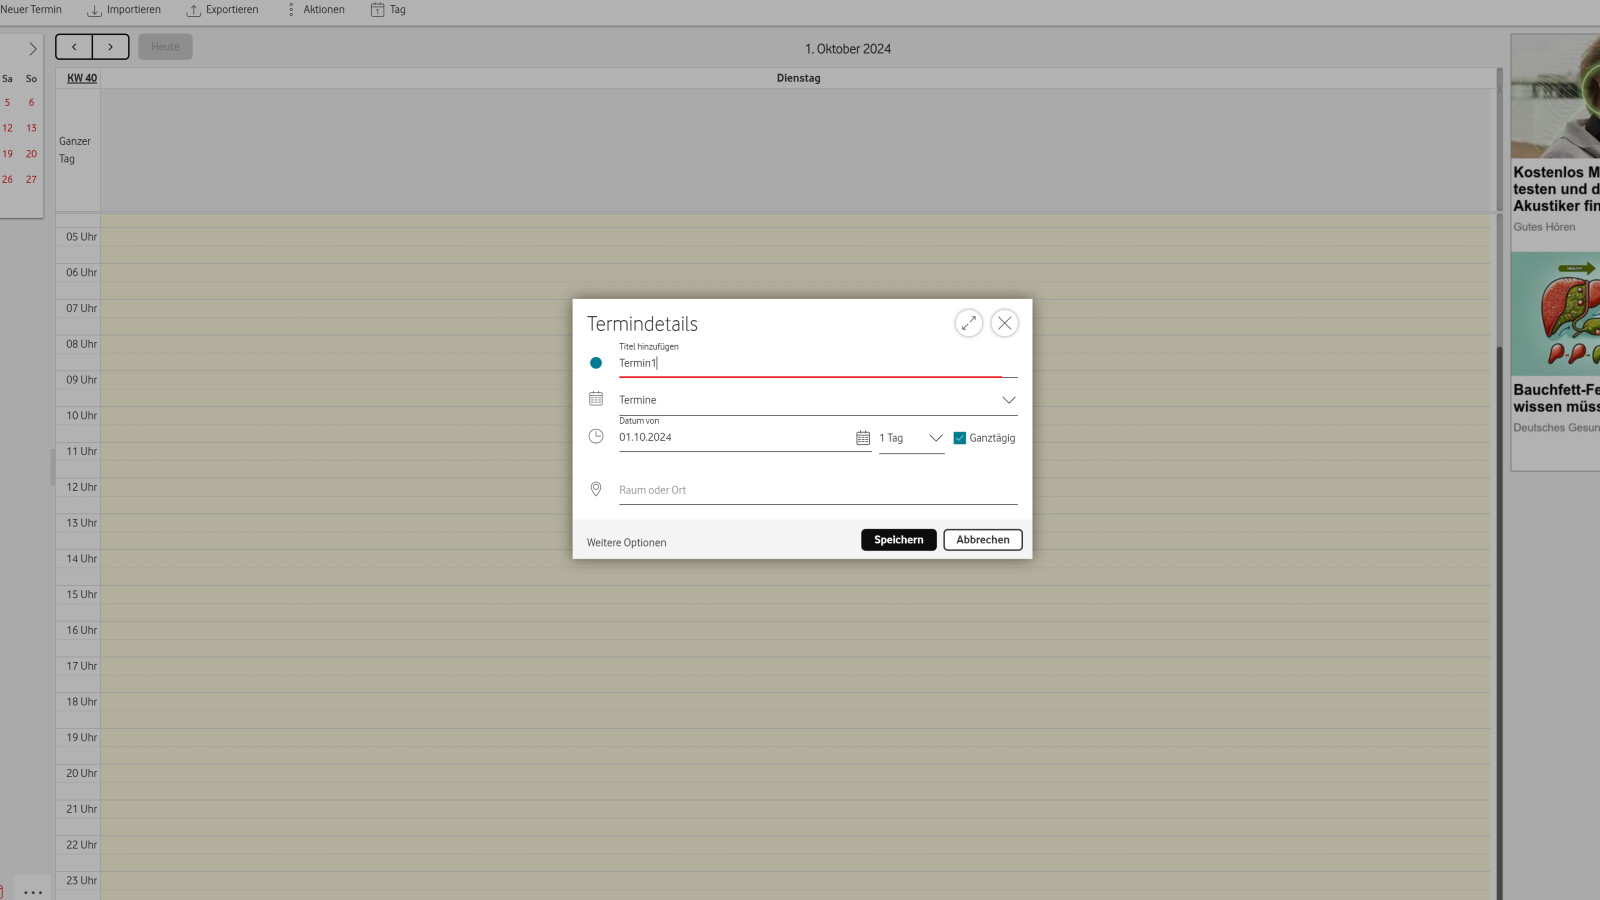
Task: Open Weitere Optionen link
Action: (x=626, y=543)
